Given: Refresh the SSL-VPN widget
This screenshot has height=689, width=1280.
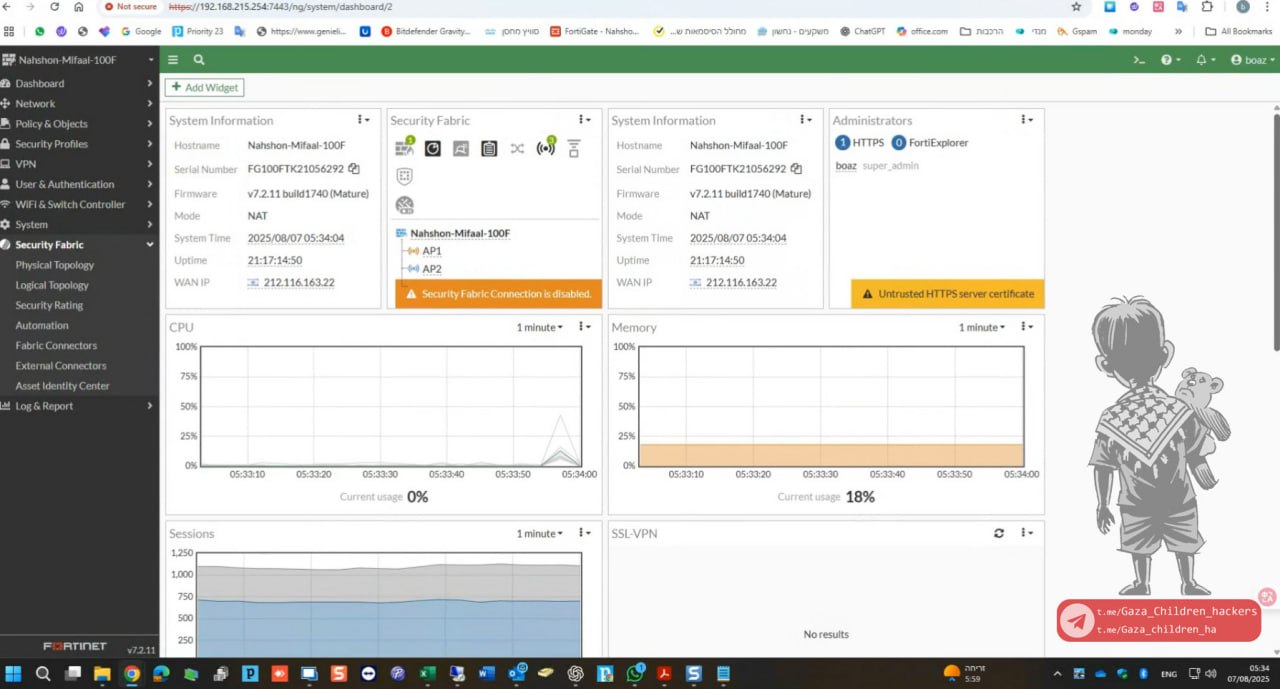Looking at the screenshot, I should coord(998,533).
